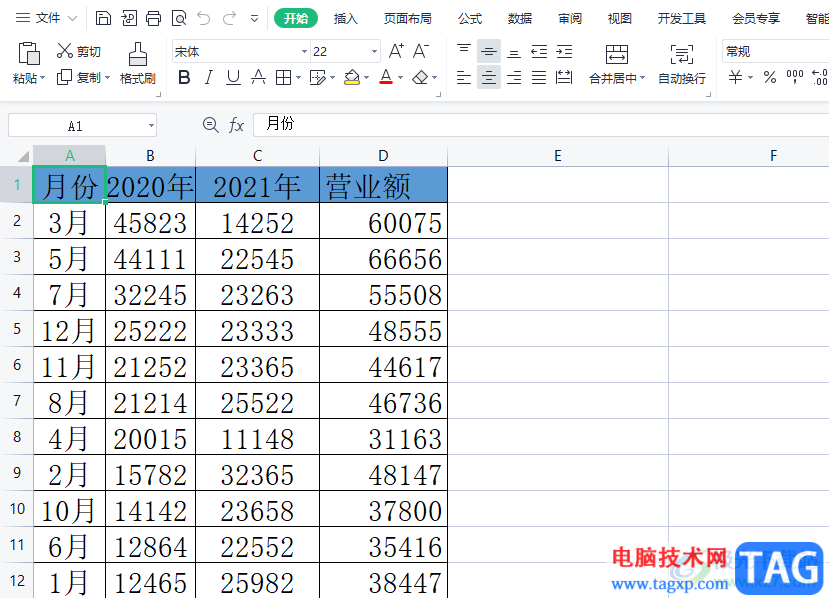Toggle Underline formatting
This screenshot has height=598, width=829.
click(x=233, y=78)
